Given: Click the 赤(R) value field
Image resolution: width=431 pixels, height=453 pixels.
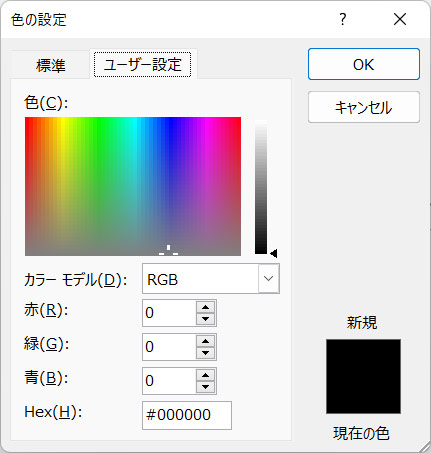Looking at the screenshot, I should click(x=169, y=313).
